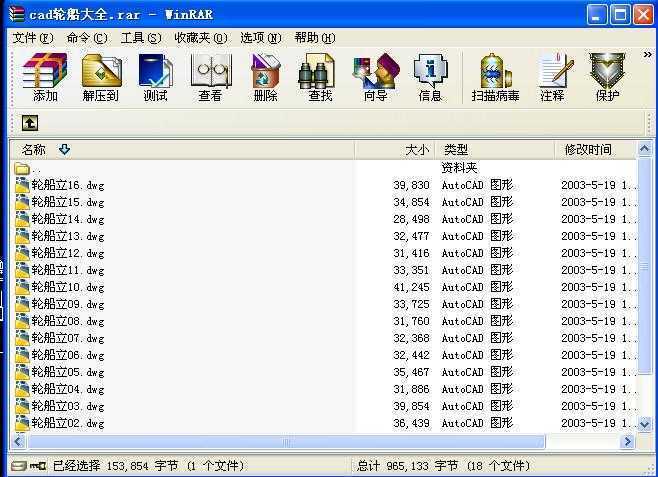Select file name 轮船立06.dwg
Viewport: 658px width, 477px height.
[x=68, y=355]
